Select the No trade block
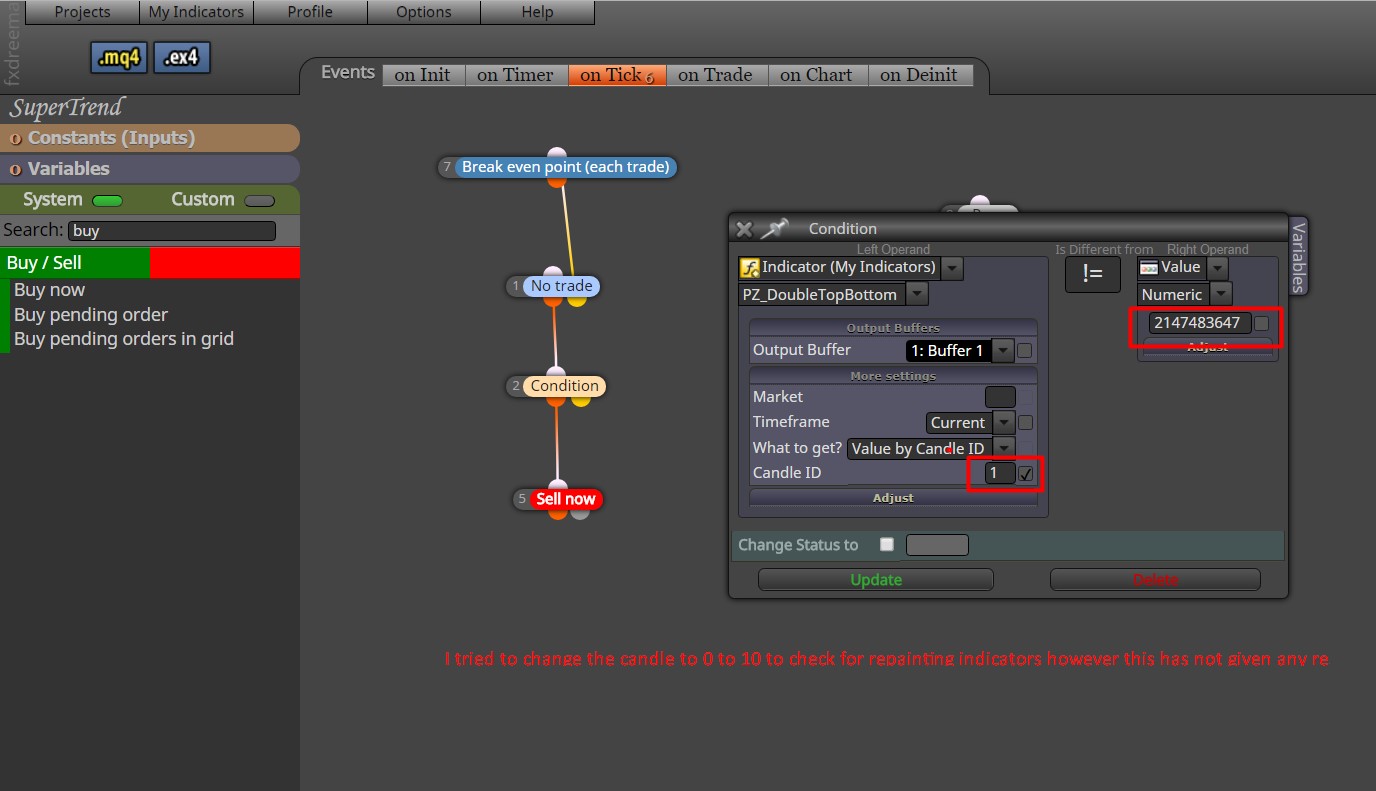The image size is (1376, 791). (x=561, y=286)
